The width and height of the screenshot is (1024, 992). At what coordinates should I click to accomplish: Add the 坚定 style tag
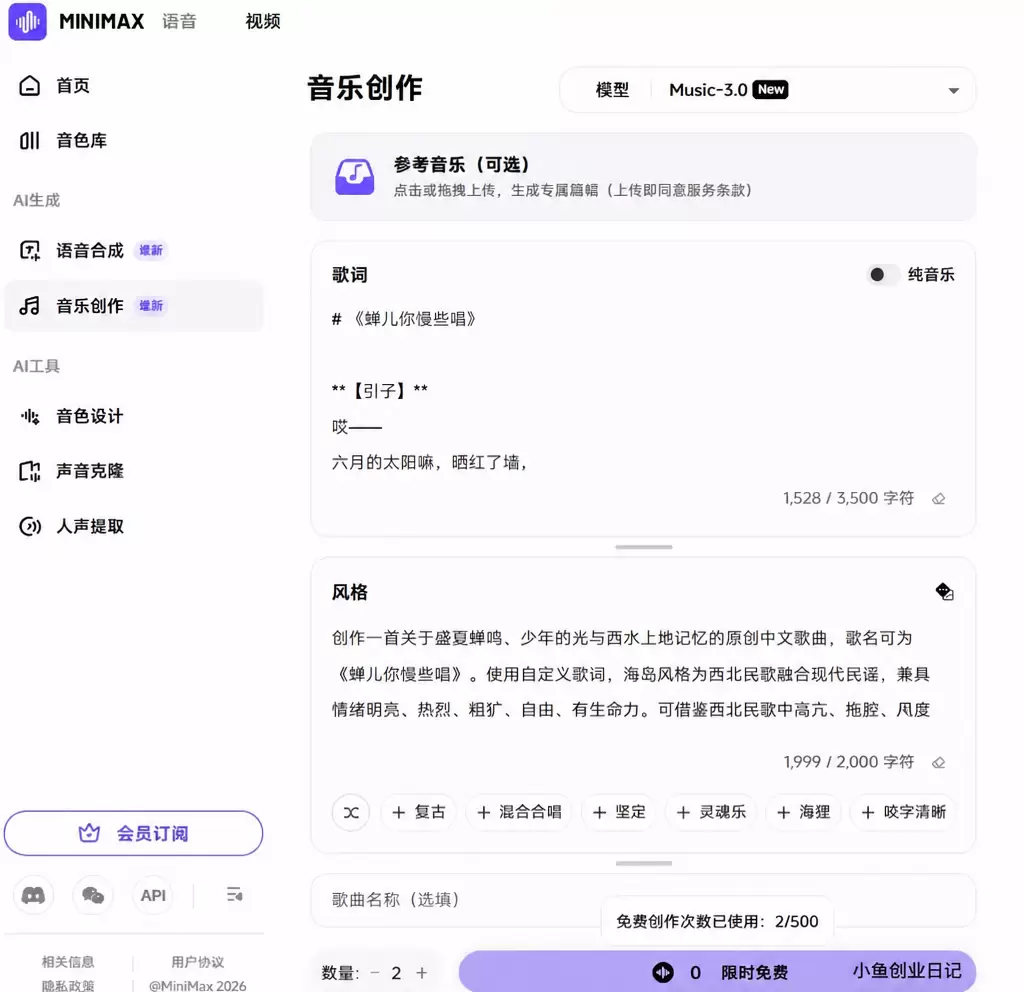click(x=618, y=812)
